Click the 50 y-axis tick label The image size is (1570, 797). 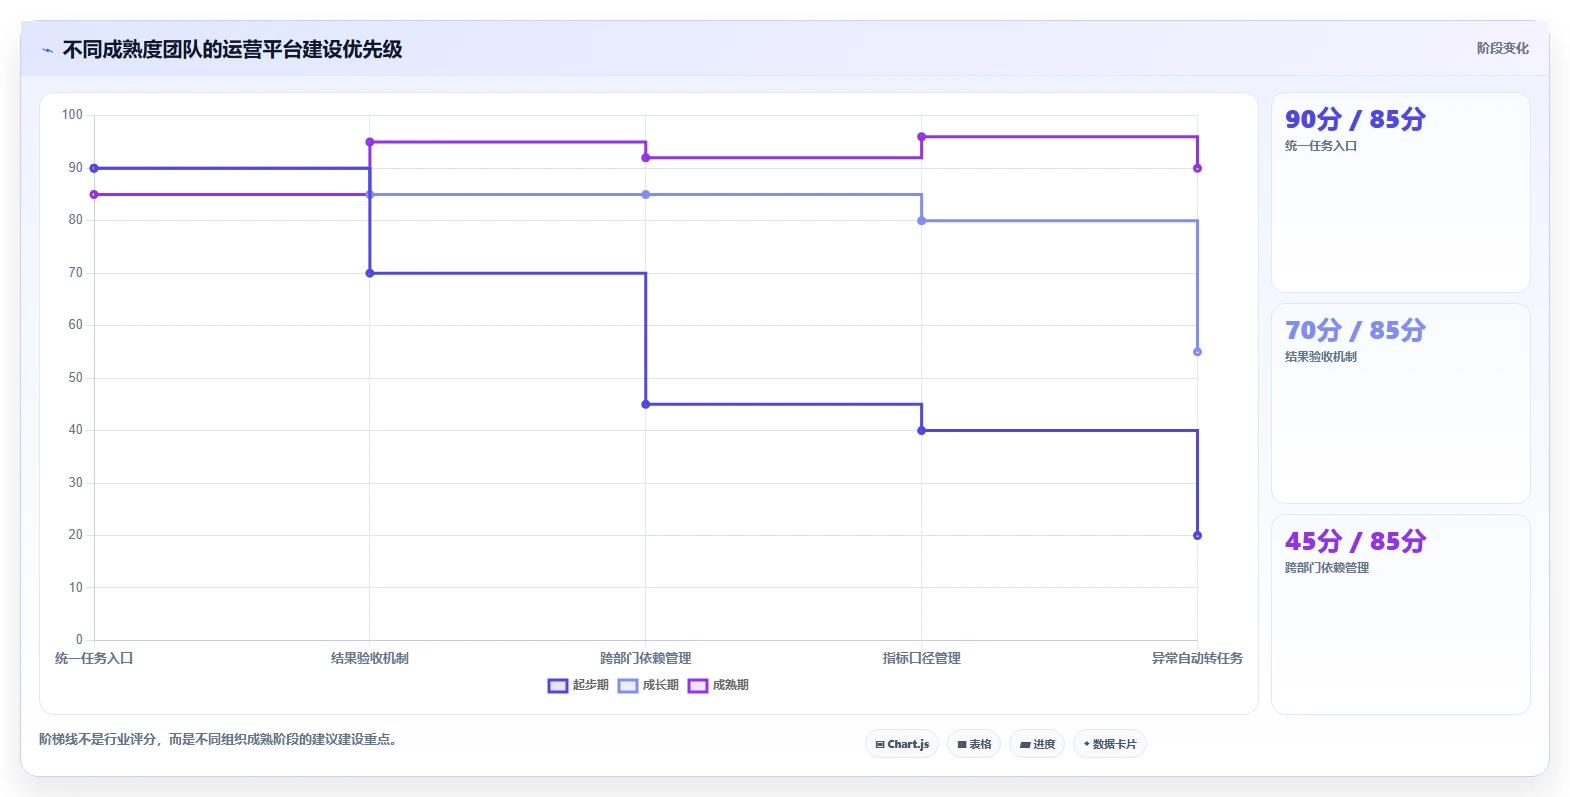click(76, 378)
